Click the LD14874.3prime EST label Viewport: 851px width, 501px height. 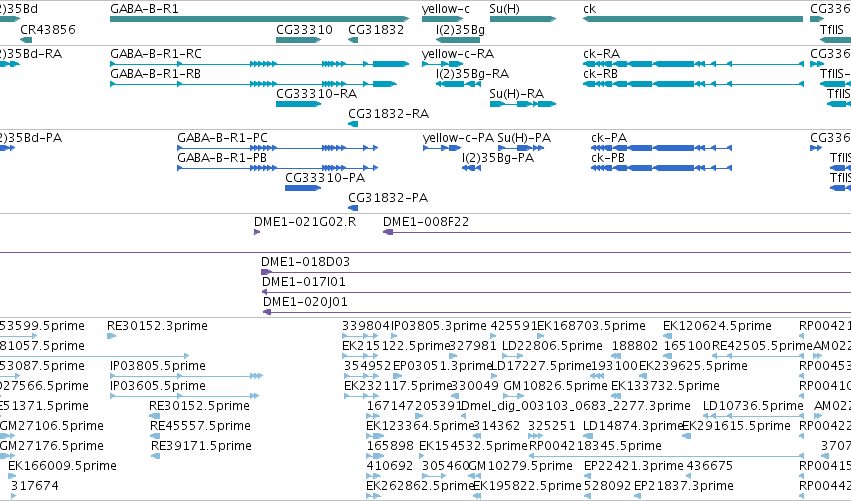(x=632, y=426)
